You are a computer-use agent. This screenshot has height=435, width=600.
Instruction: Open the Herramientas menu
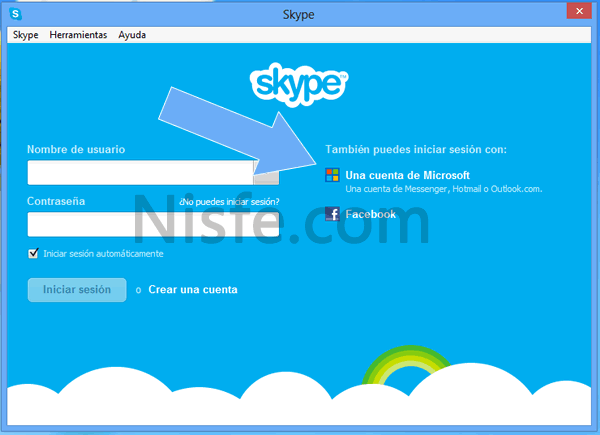pyautogui.click(x=78, y=35)
